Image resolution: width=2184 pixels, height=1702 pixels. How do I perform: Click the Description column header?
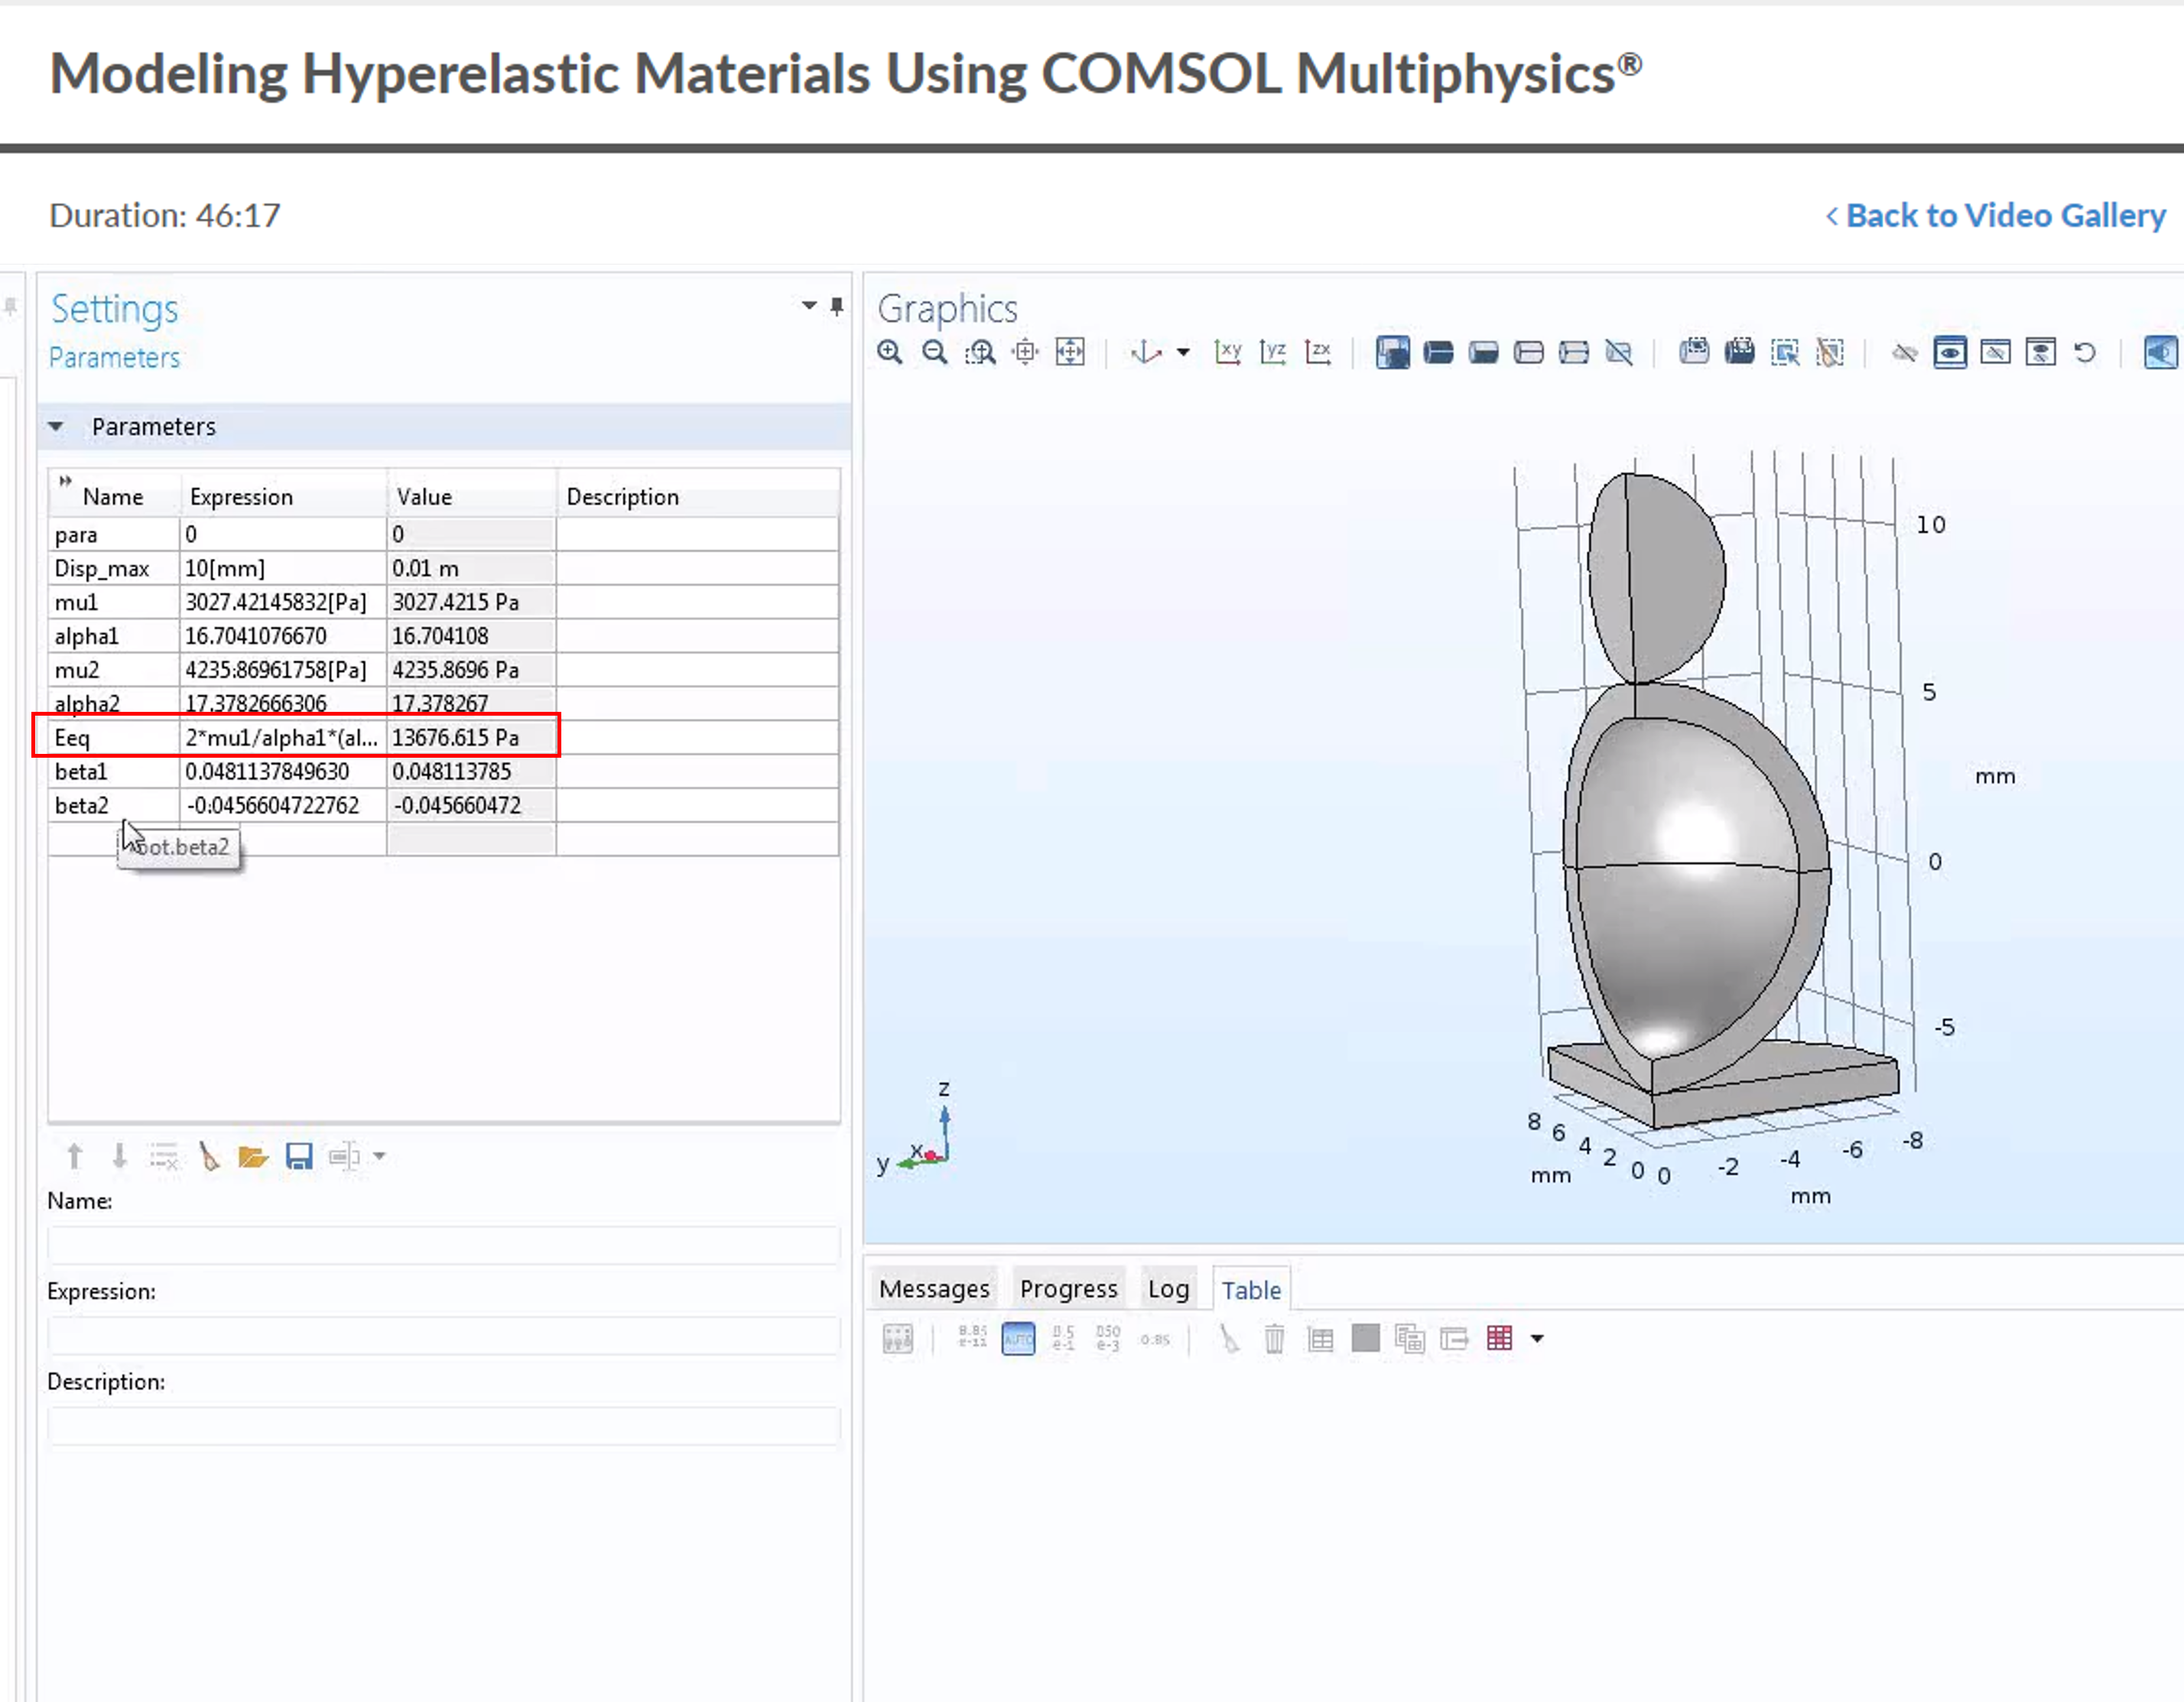(622, 497)
